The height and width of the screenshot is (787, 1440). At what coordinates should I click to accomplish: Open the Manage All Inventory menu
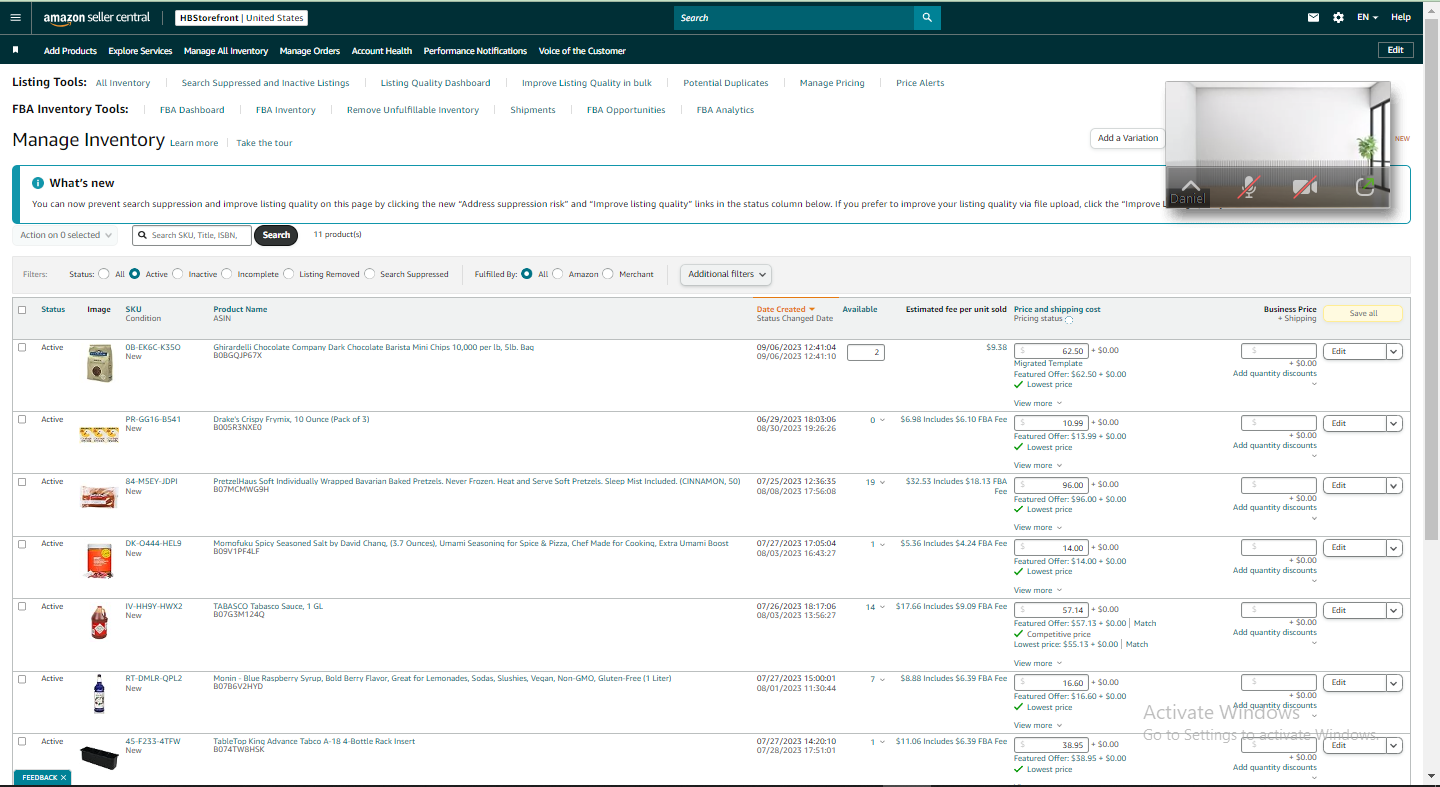(226, 51)
